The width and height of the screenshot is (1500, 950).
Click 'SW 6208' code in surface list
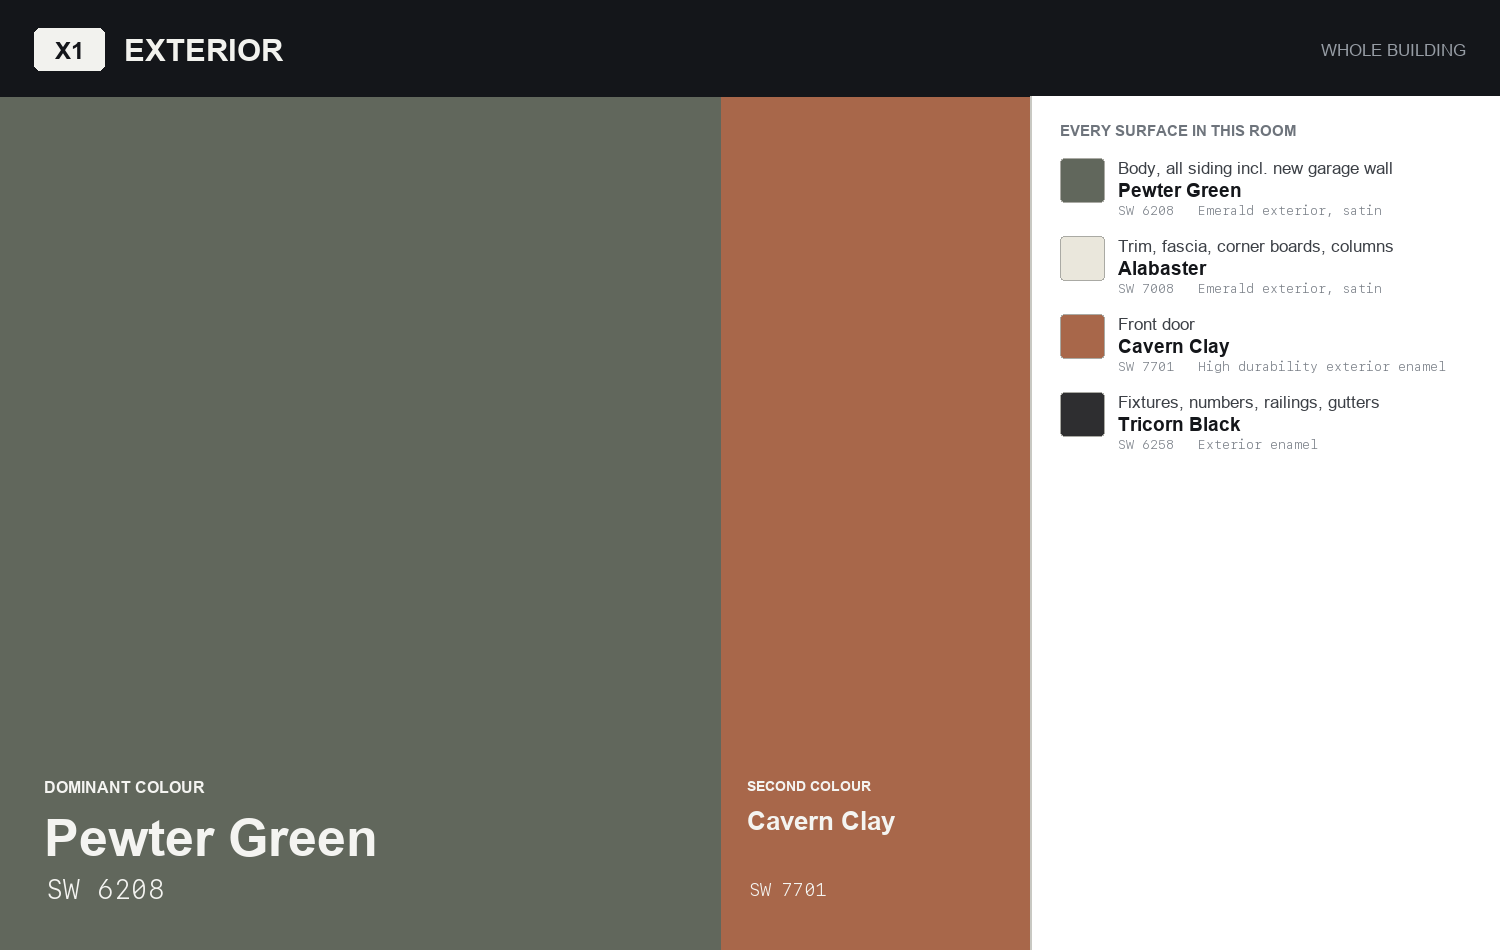1146,211
